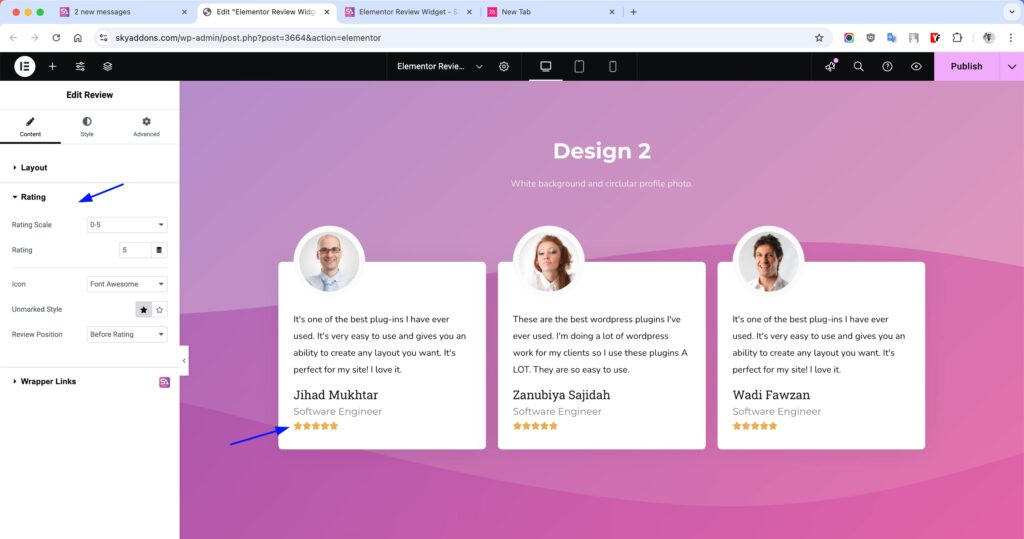
Task: Open the Icon Font Awesome dropdown
Action: (127, 284)
